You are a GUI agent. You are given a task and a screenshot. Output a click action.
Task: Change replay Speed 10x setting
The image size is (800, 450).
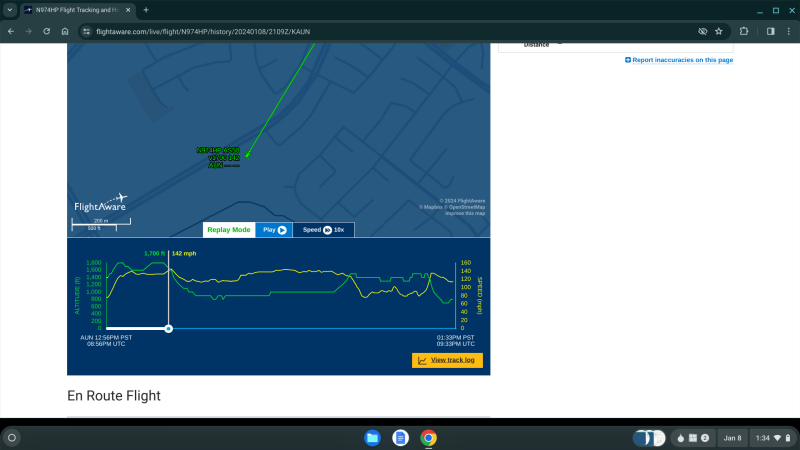coord(323,230)
